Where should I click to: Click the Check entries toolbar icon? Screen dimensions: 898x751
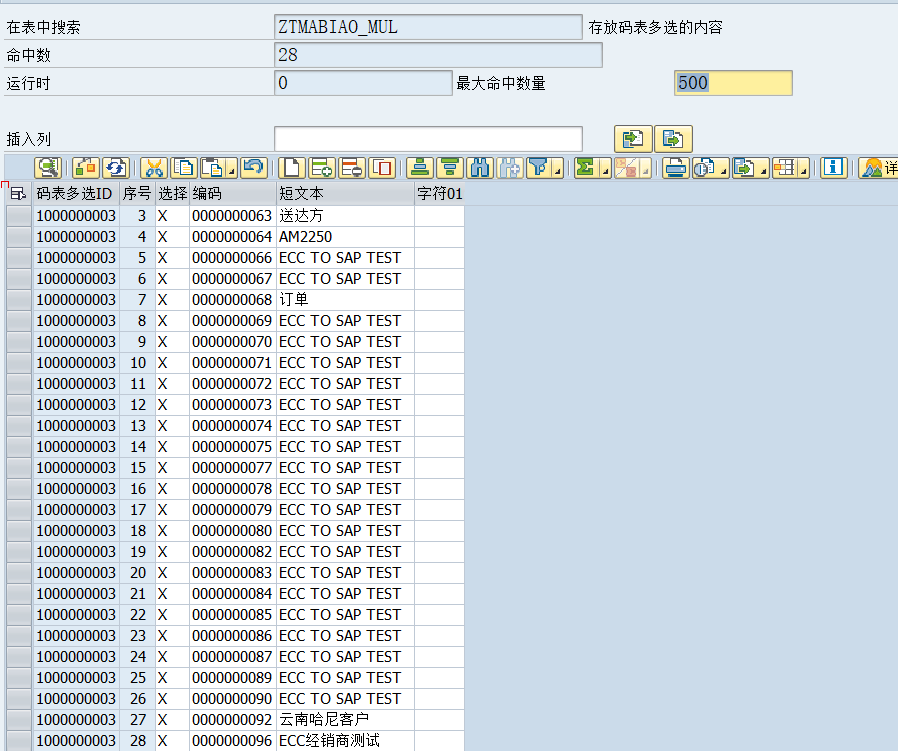point(86,168)
